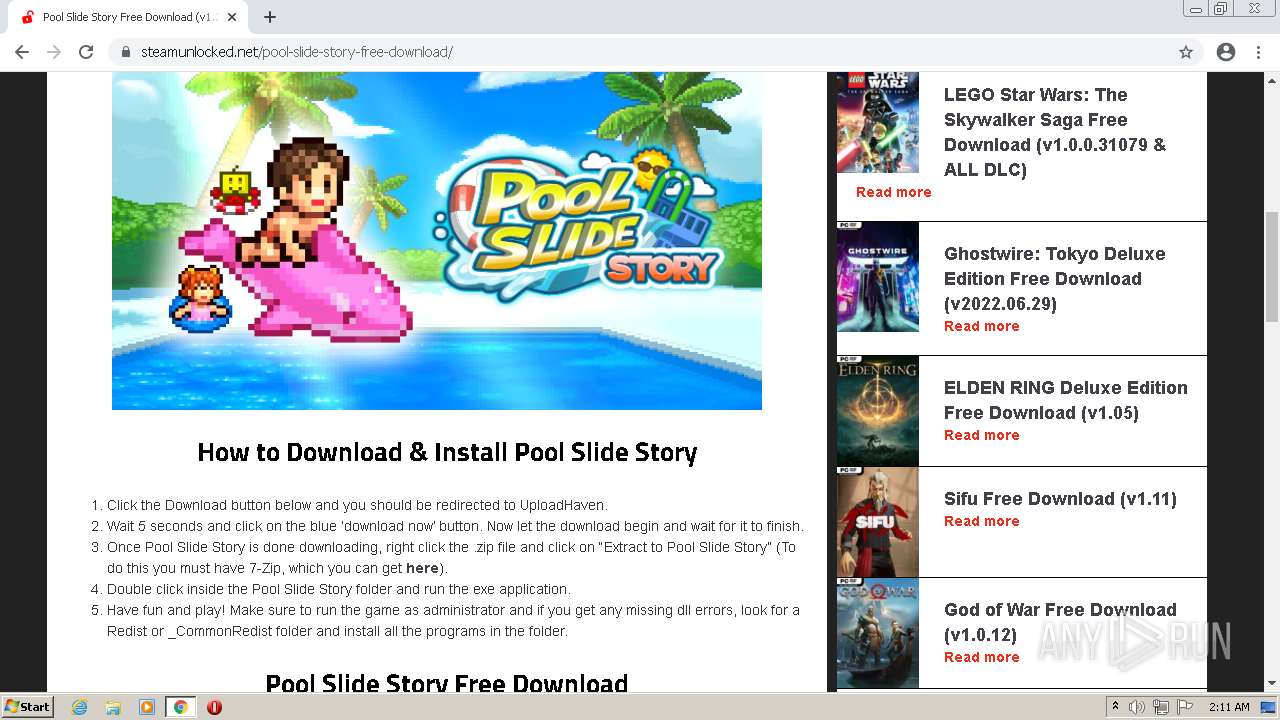The height and width of the screenshot is (720, 1280).
Task: Click step 4 about running the exe
Action: pyautogui.click(x=339, y=589)
